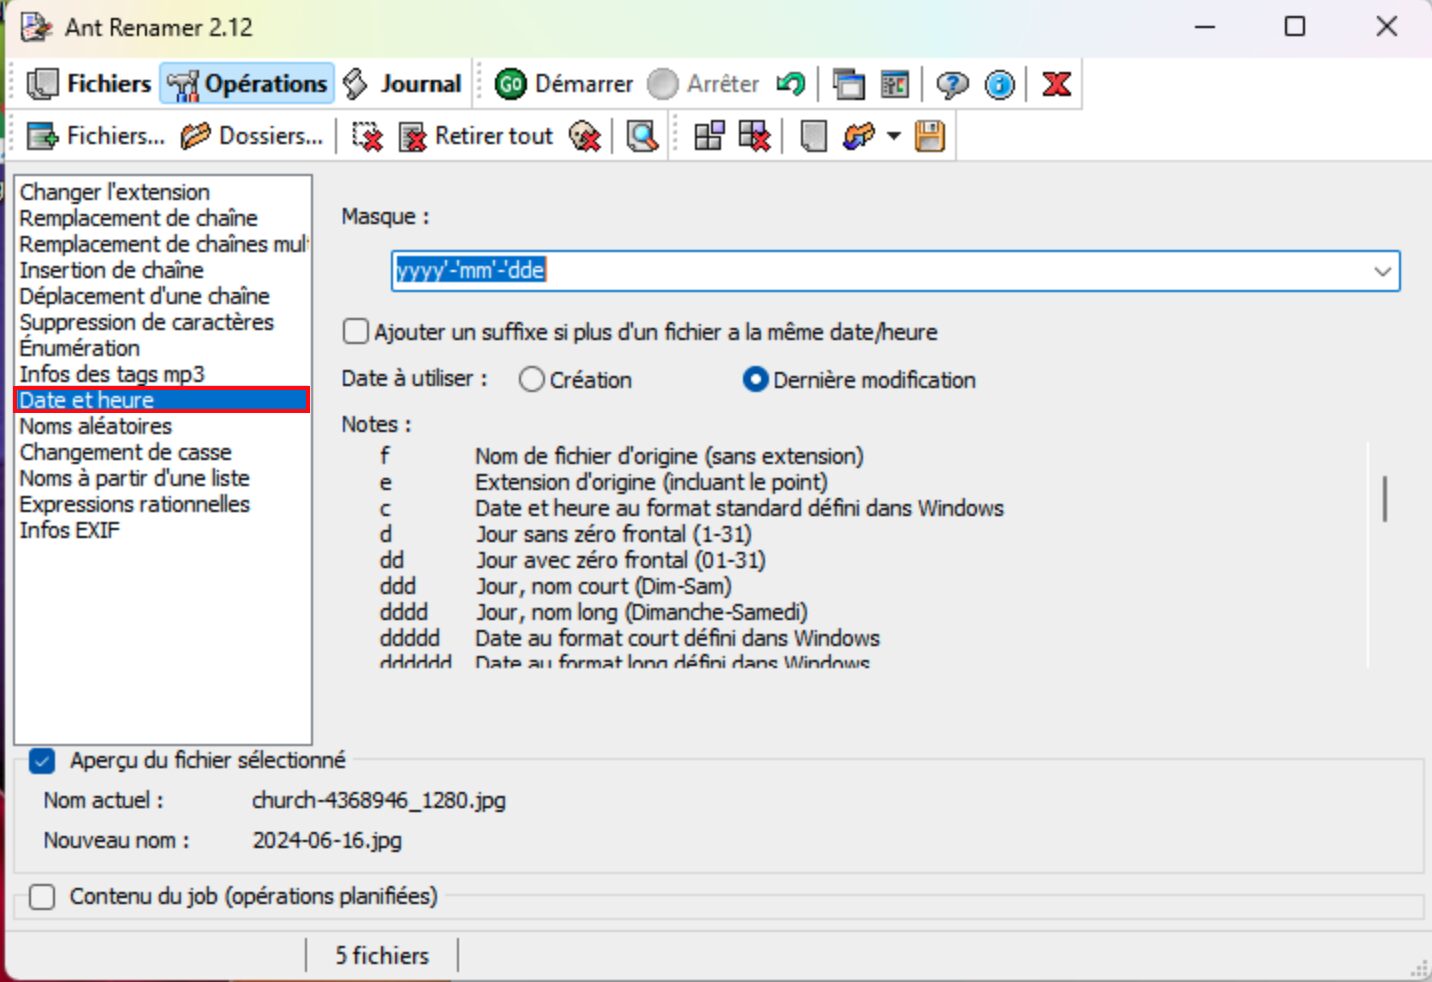Image resolution: width=1432 pixels, height=982 pixels.
Task: Open the Journal tab
Action: pos(402,84)
